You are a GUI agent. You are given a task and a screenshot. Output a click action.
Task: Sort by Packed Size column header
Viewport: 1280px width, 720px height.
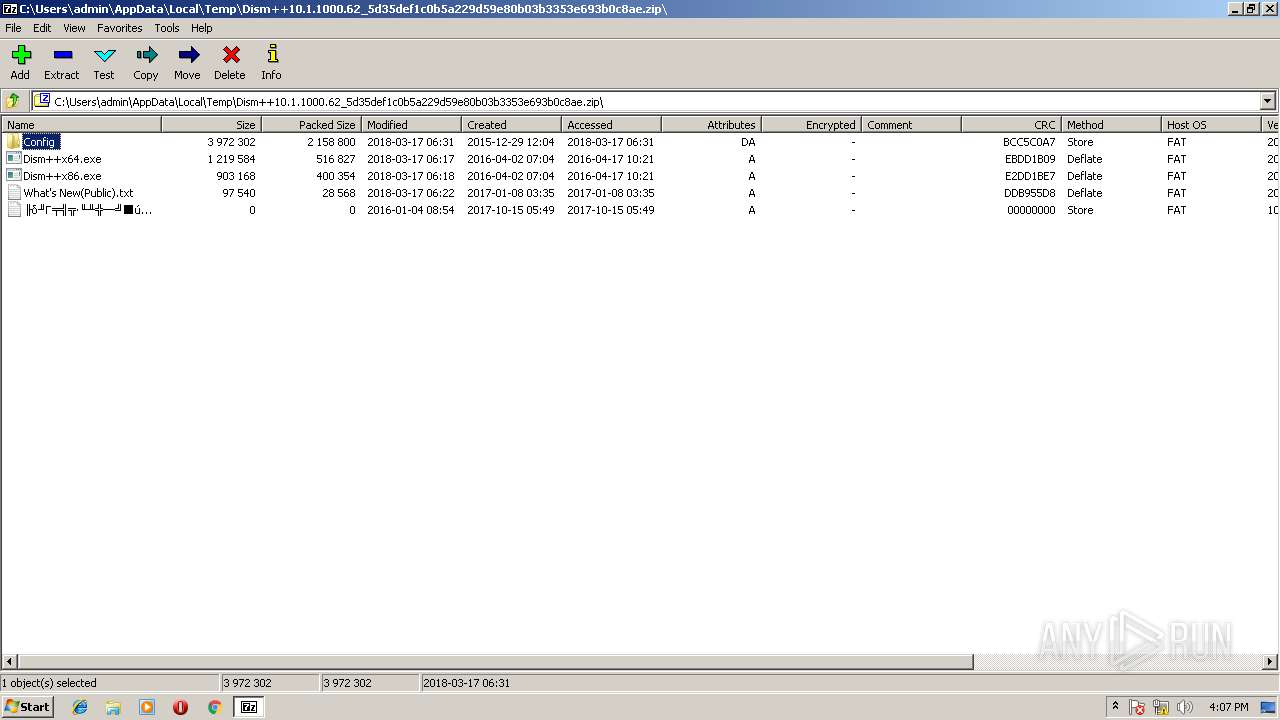pyautogui.click(x=311, y=125)
